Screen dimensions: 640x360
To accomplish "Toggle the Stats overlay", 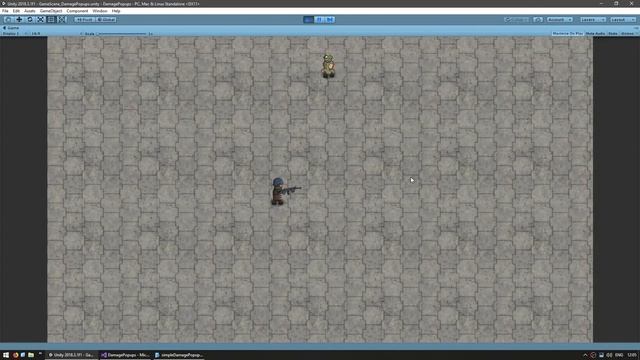I will (x=613, y=33).
